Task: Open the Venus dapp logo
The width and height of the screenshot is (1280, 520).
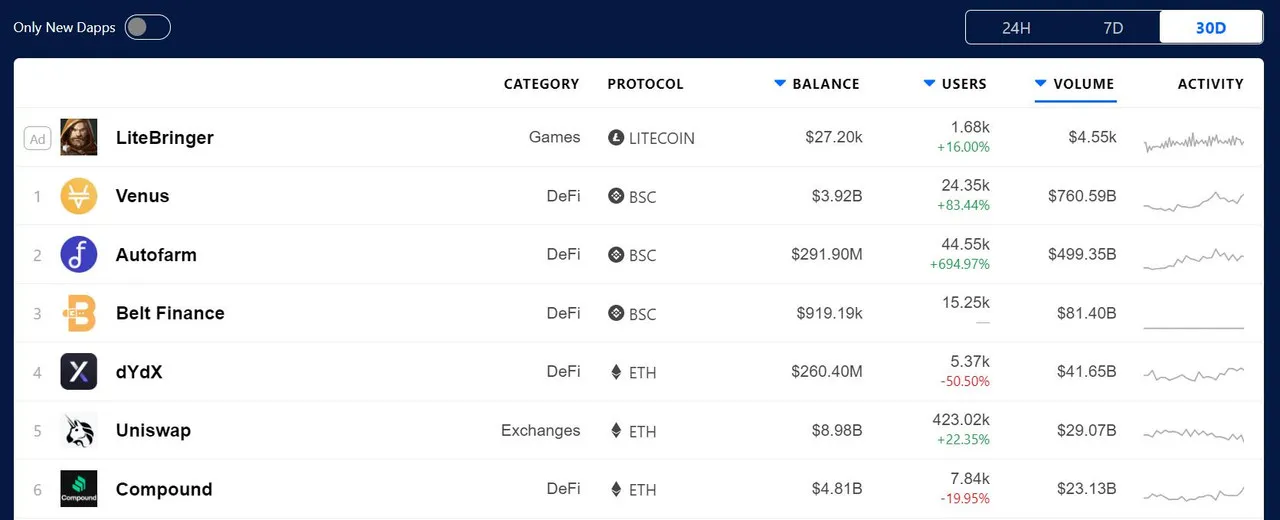Action: pos(79,196)
